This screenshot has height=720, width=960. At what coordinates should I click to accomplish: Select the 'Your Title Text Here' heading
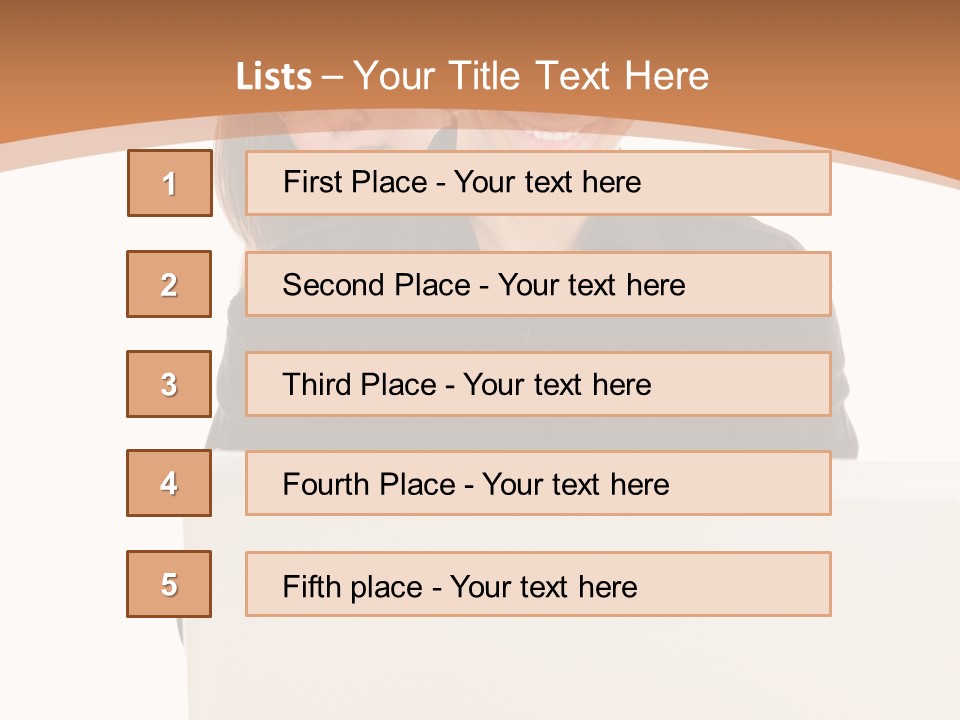pos(531,76)
